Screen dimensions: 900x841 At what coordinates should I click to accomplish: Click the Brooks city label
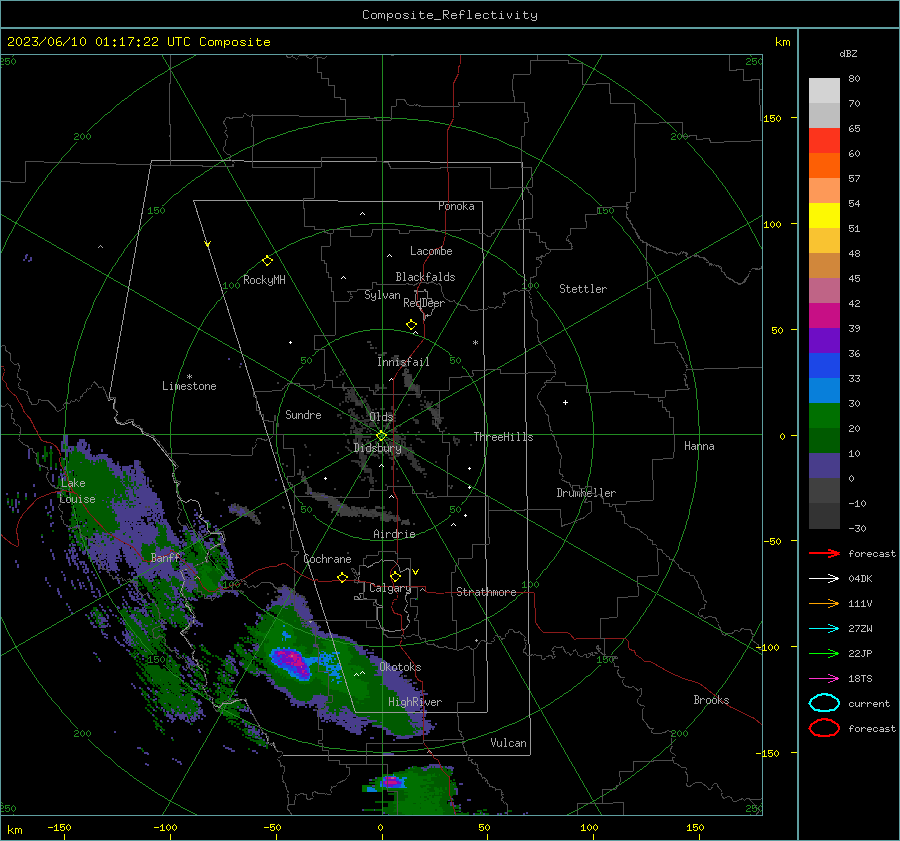pos(711,700)
